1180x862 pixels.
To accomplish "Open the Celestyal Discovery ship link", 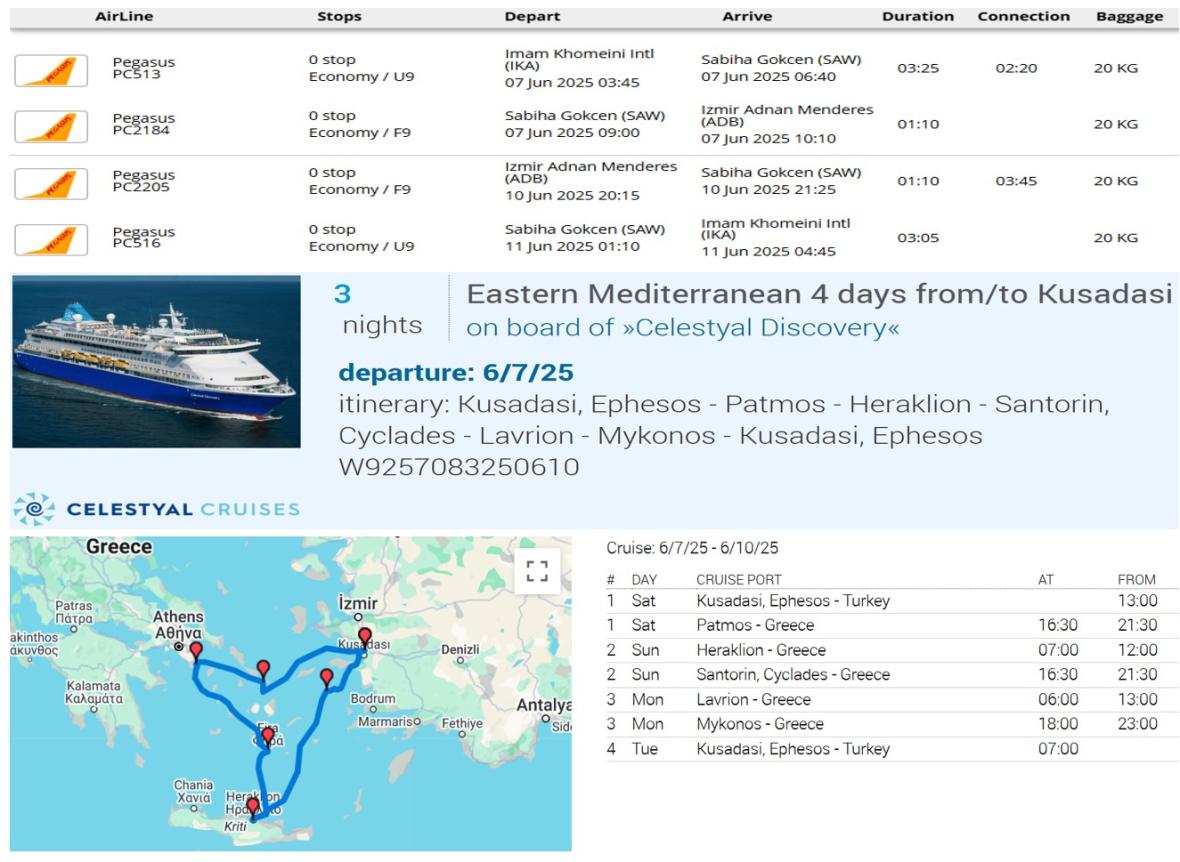I will pyautogui.click(x=682, y=328).
